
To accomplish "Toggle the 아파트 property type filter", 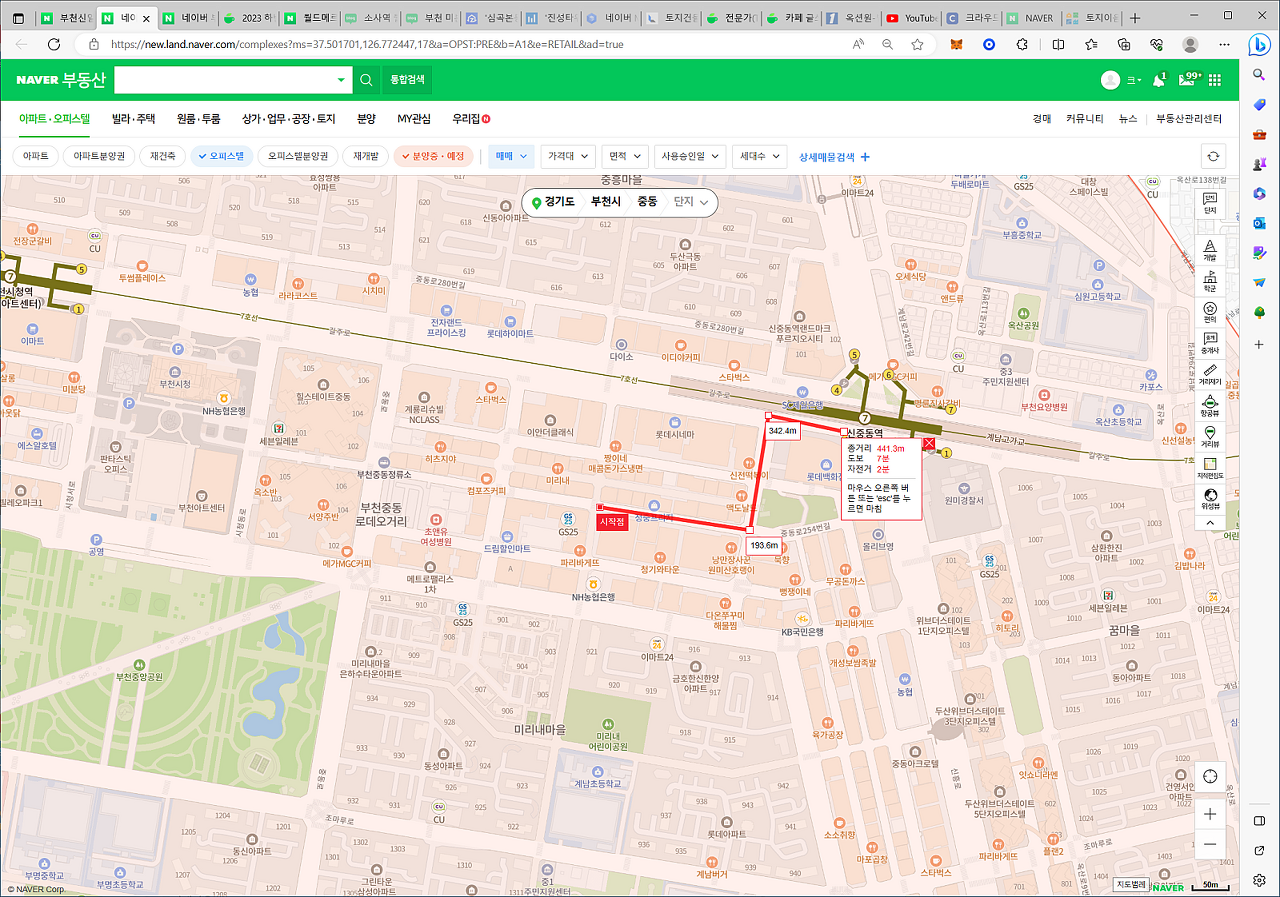I will coord(36,156).
